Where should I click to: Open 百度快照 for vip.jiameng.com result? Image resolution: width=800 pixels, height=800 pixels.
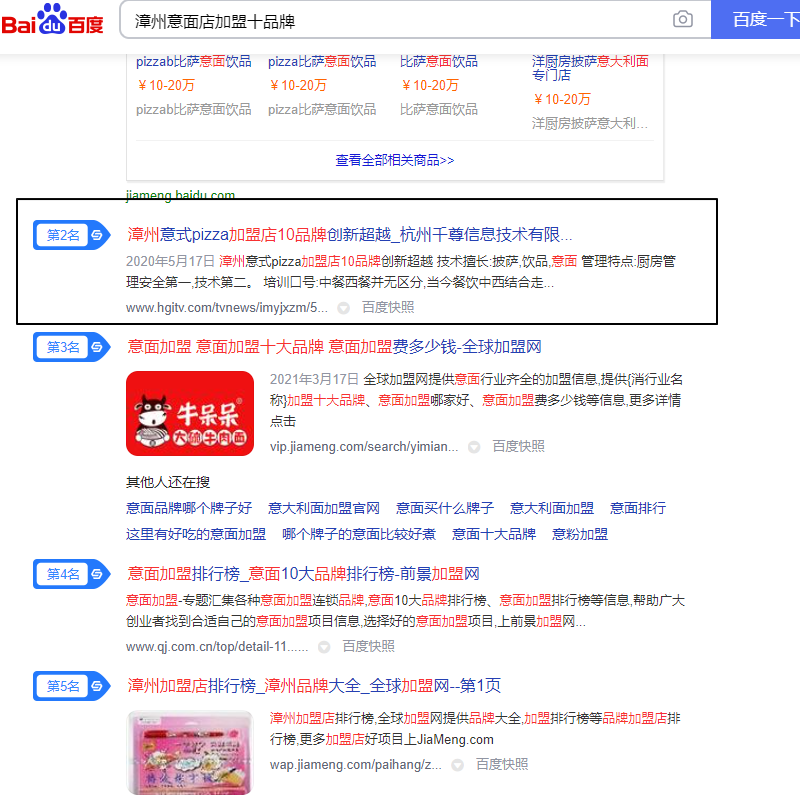click(x=518, y=446)
